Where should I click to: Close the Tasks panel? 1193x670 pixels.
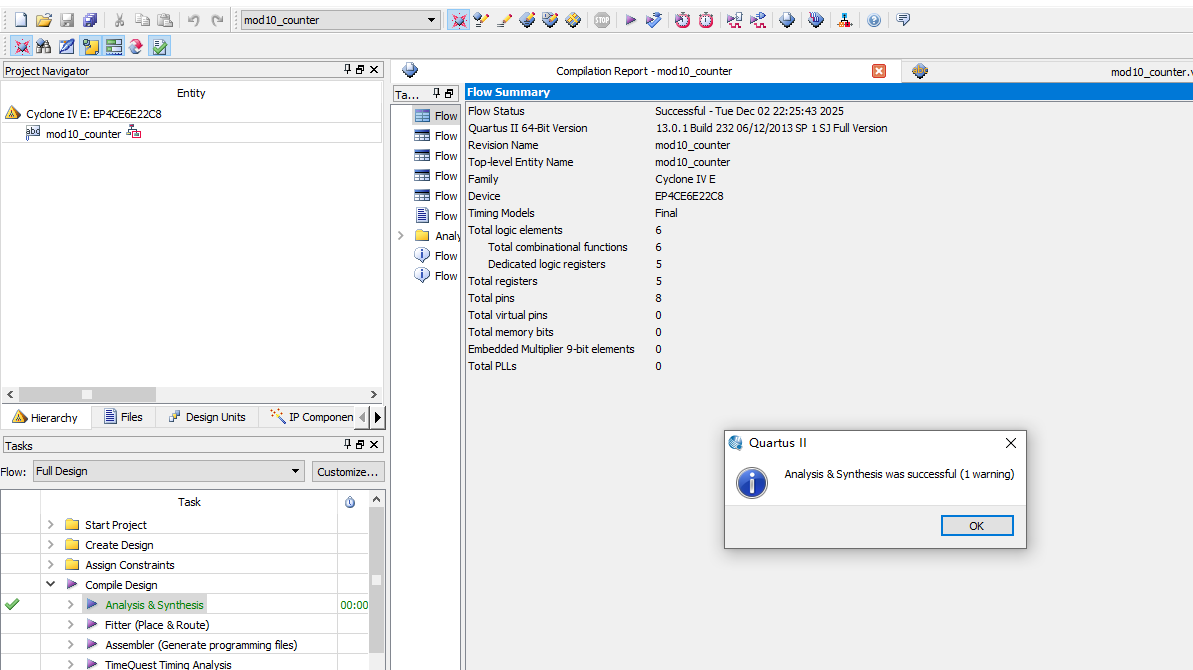click(x=374, y=444)
